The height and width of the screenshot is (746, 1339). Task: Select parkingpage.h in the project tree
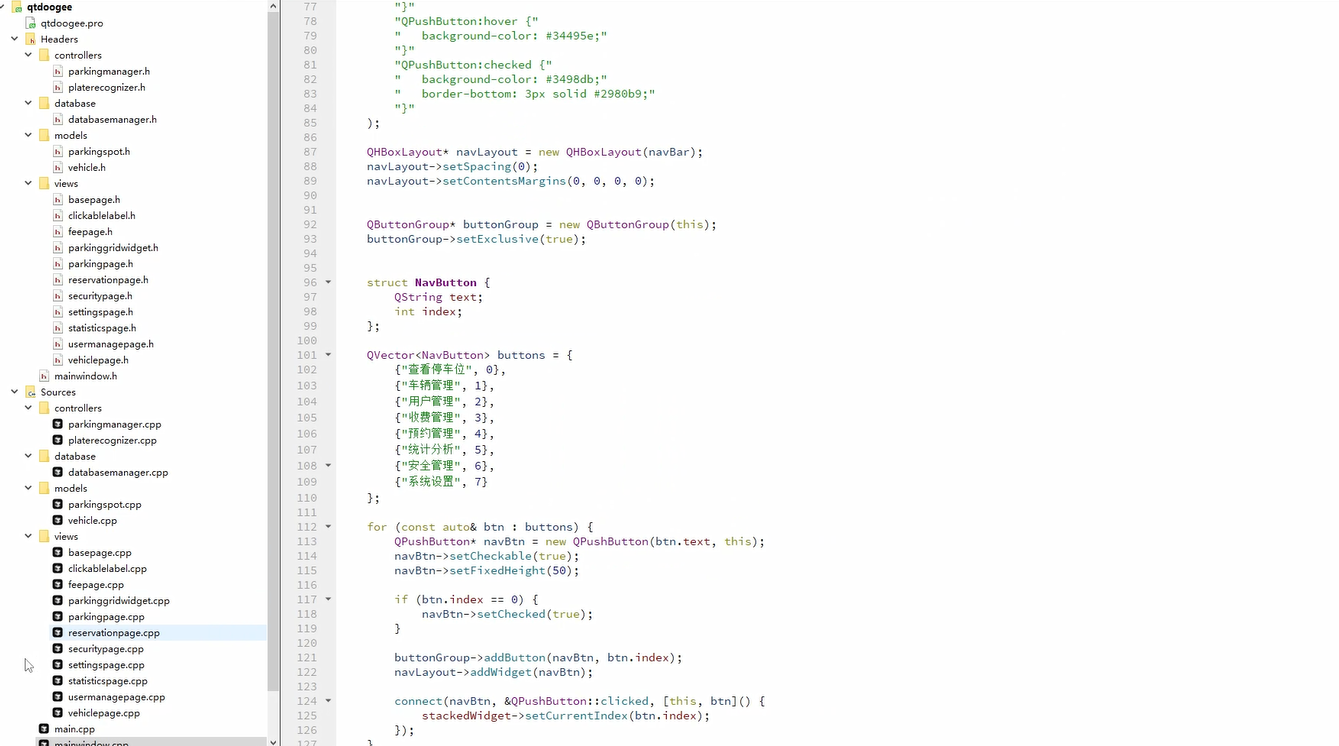click(100, 263)
